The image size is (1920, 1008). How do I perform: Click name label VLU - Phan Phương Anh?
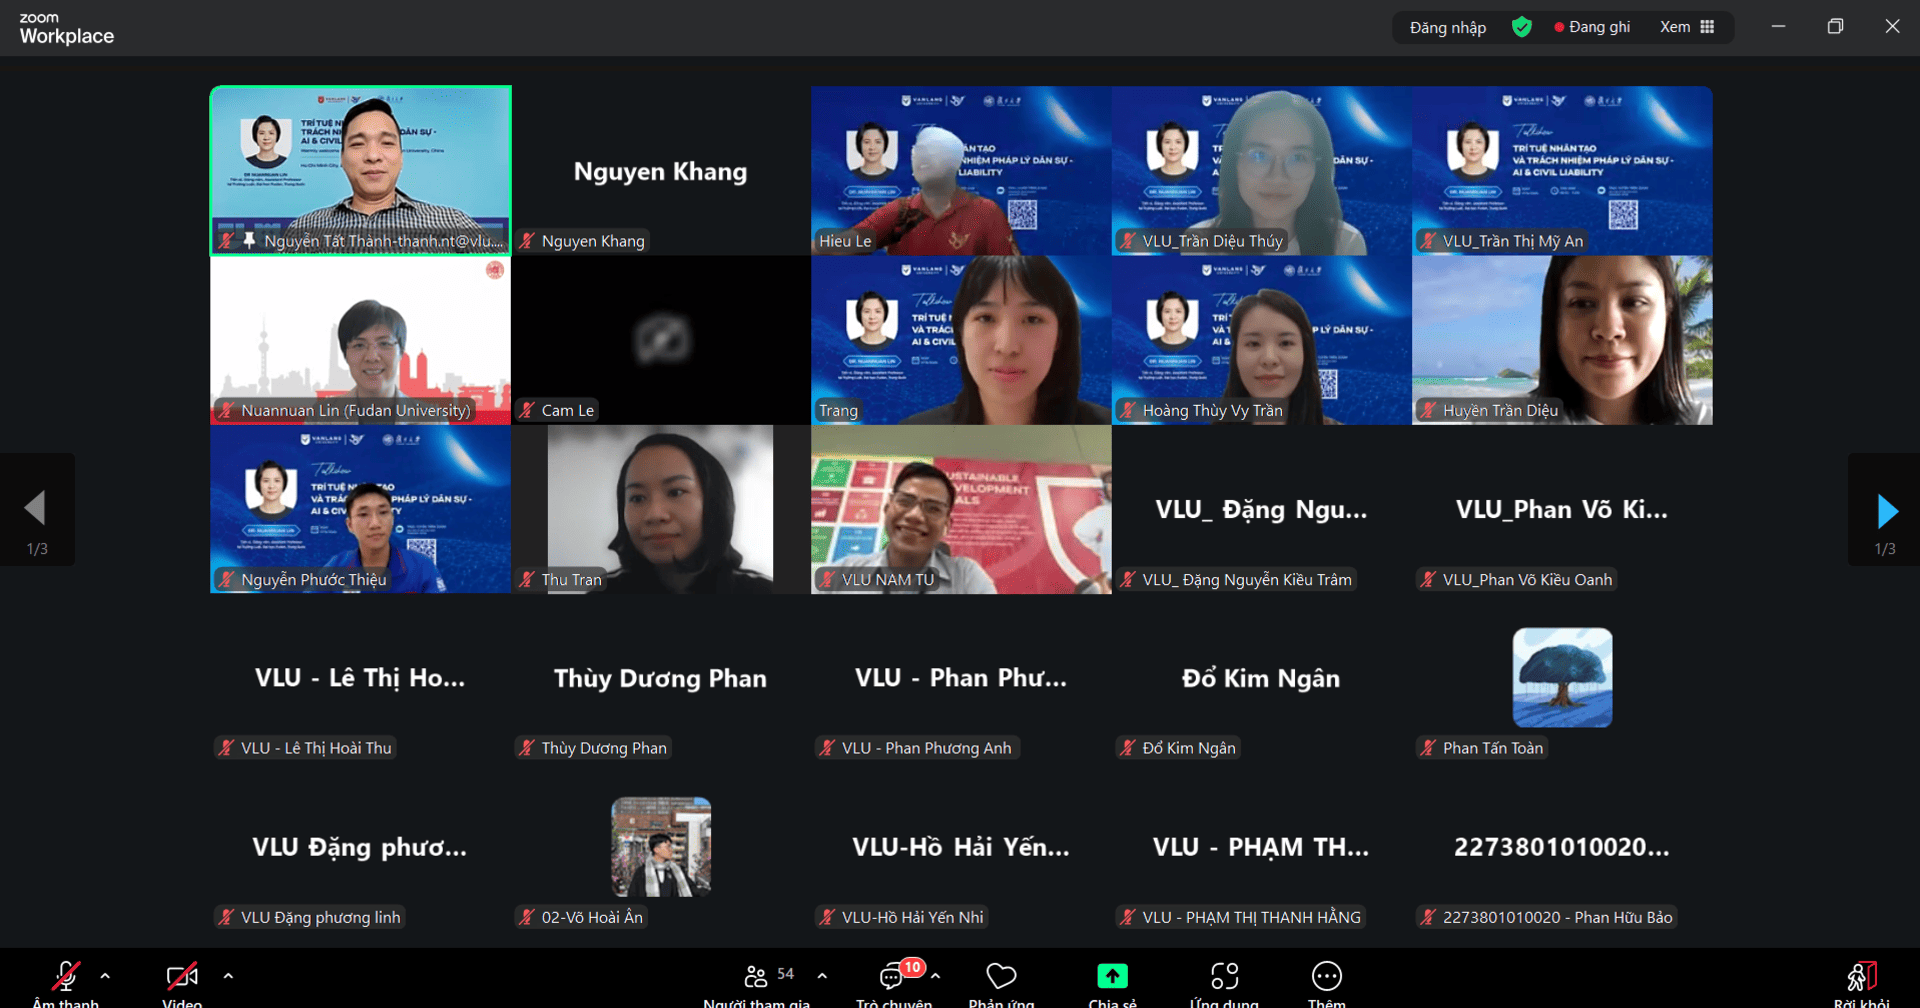(926, 748)
